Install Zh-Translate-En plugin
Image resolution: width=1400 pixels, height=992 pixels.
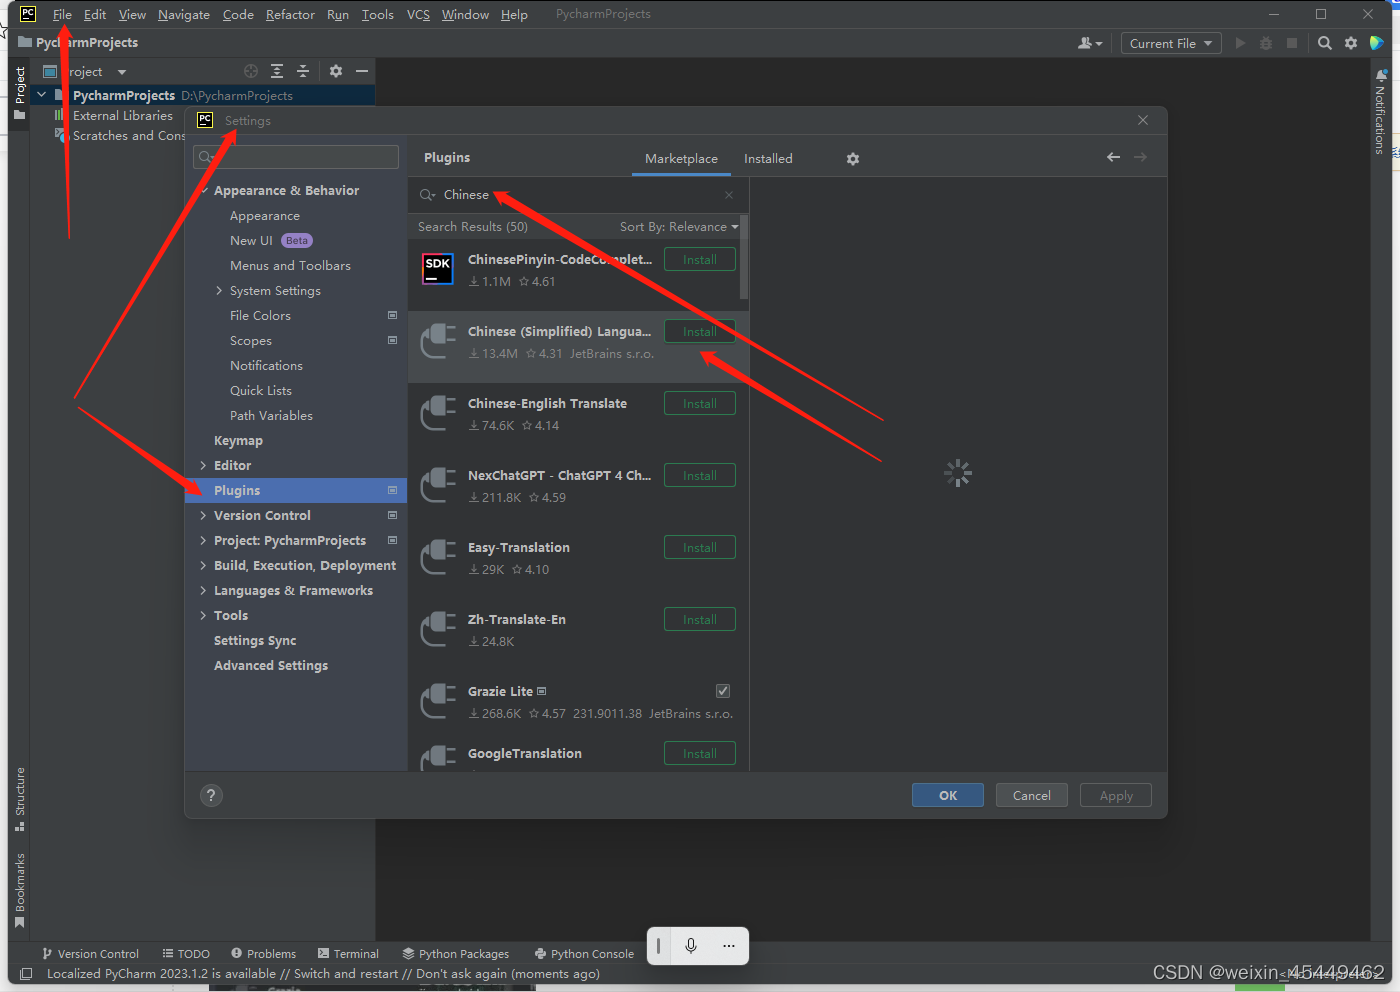click(x=700, y=619)
